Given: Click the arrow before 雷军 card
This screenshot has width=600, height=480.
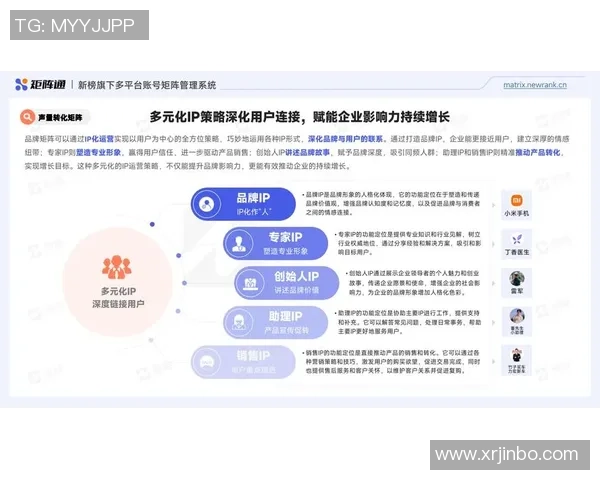Looking at the screenshot, I should pos(493,283).
